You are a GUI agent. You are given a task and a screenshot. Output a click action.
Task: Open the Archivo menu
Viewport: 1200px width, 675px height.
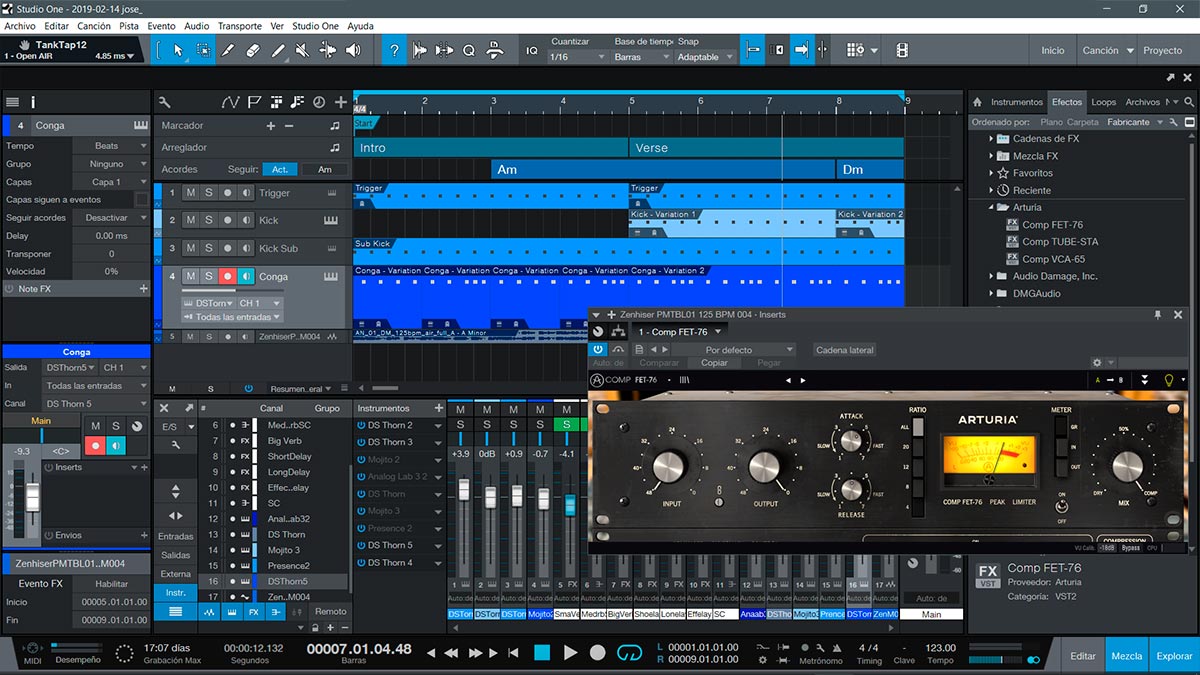[x=20, y=26]
